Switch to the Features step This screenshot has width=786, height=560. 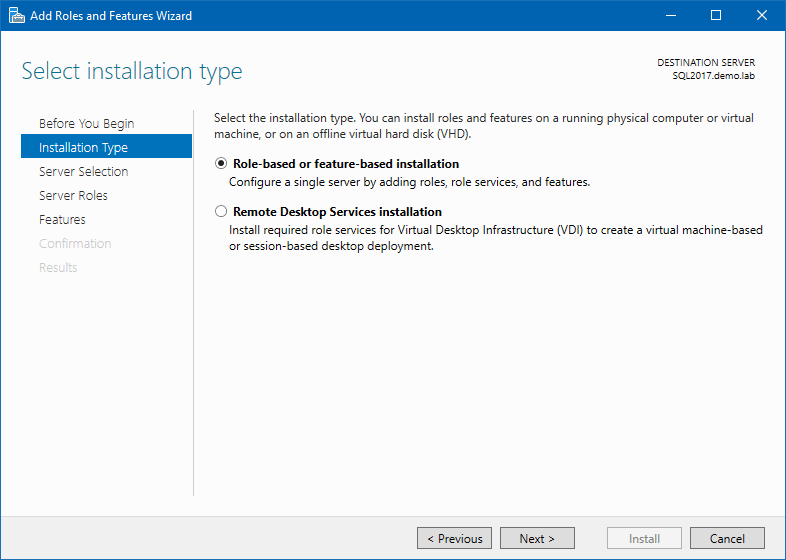[62, 220]
